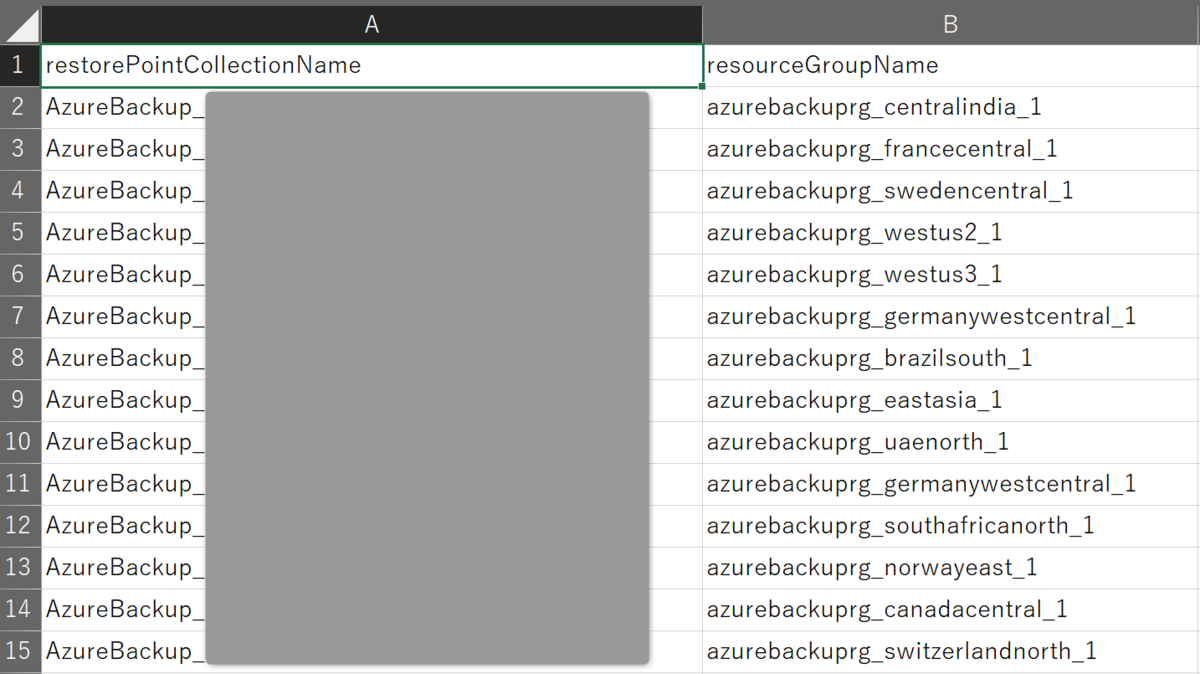Select row 15 header
The image size is (1200, 674).
20,652
